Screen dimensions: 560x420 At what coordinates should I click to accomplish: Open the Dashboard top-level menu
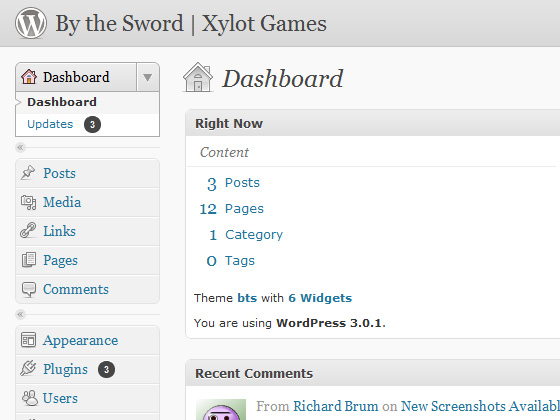point(76,77)
